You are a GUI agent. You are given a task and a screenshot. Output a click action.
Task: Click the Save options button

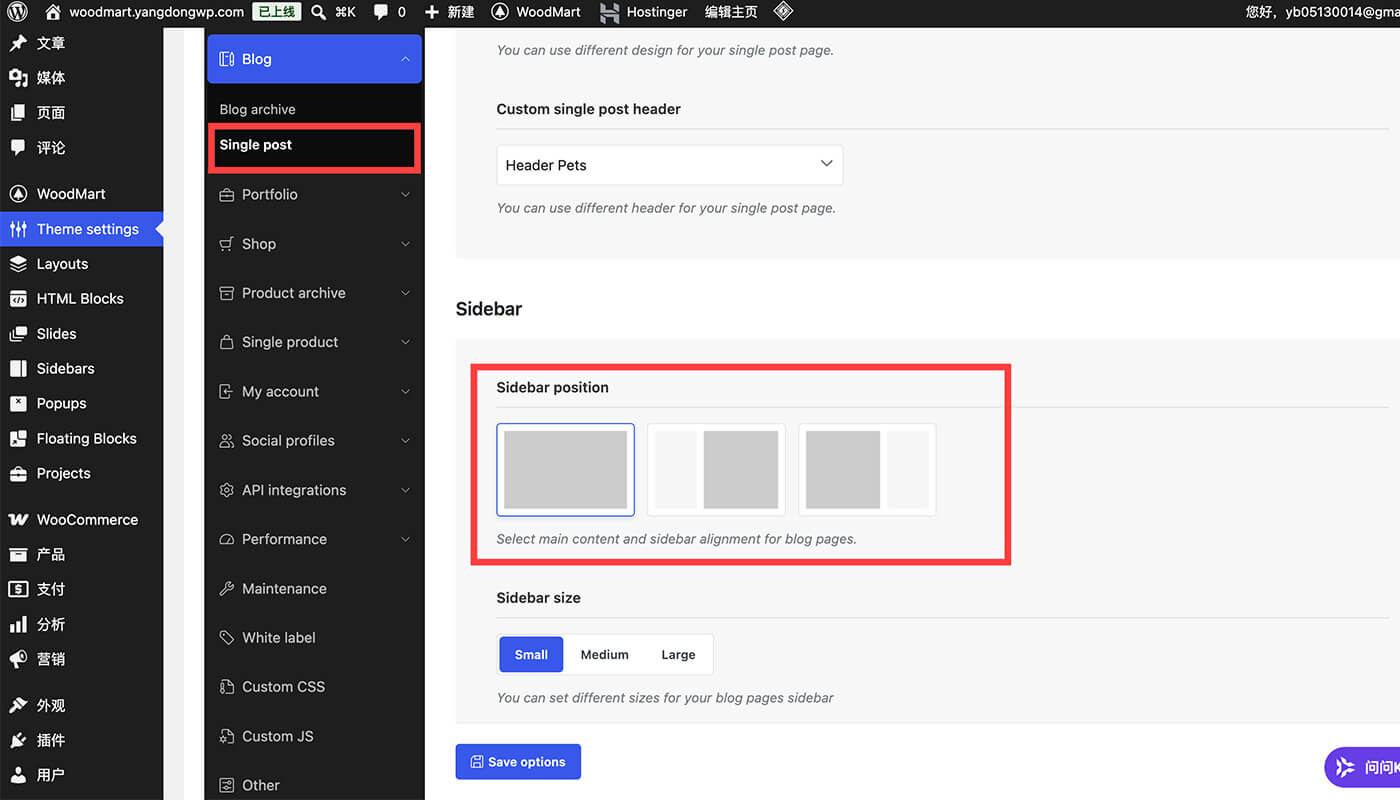pos(518,762)
